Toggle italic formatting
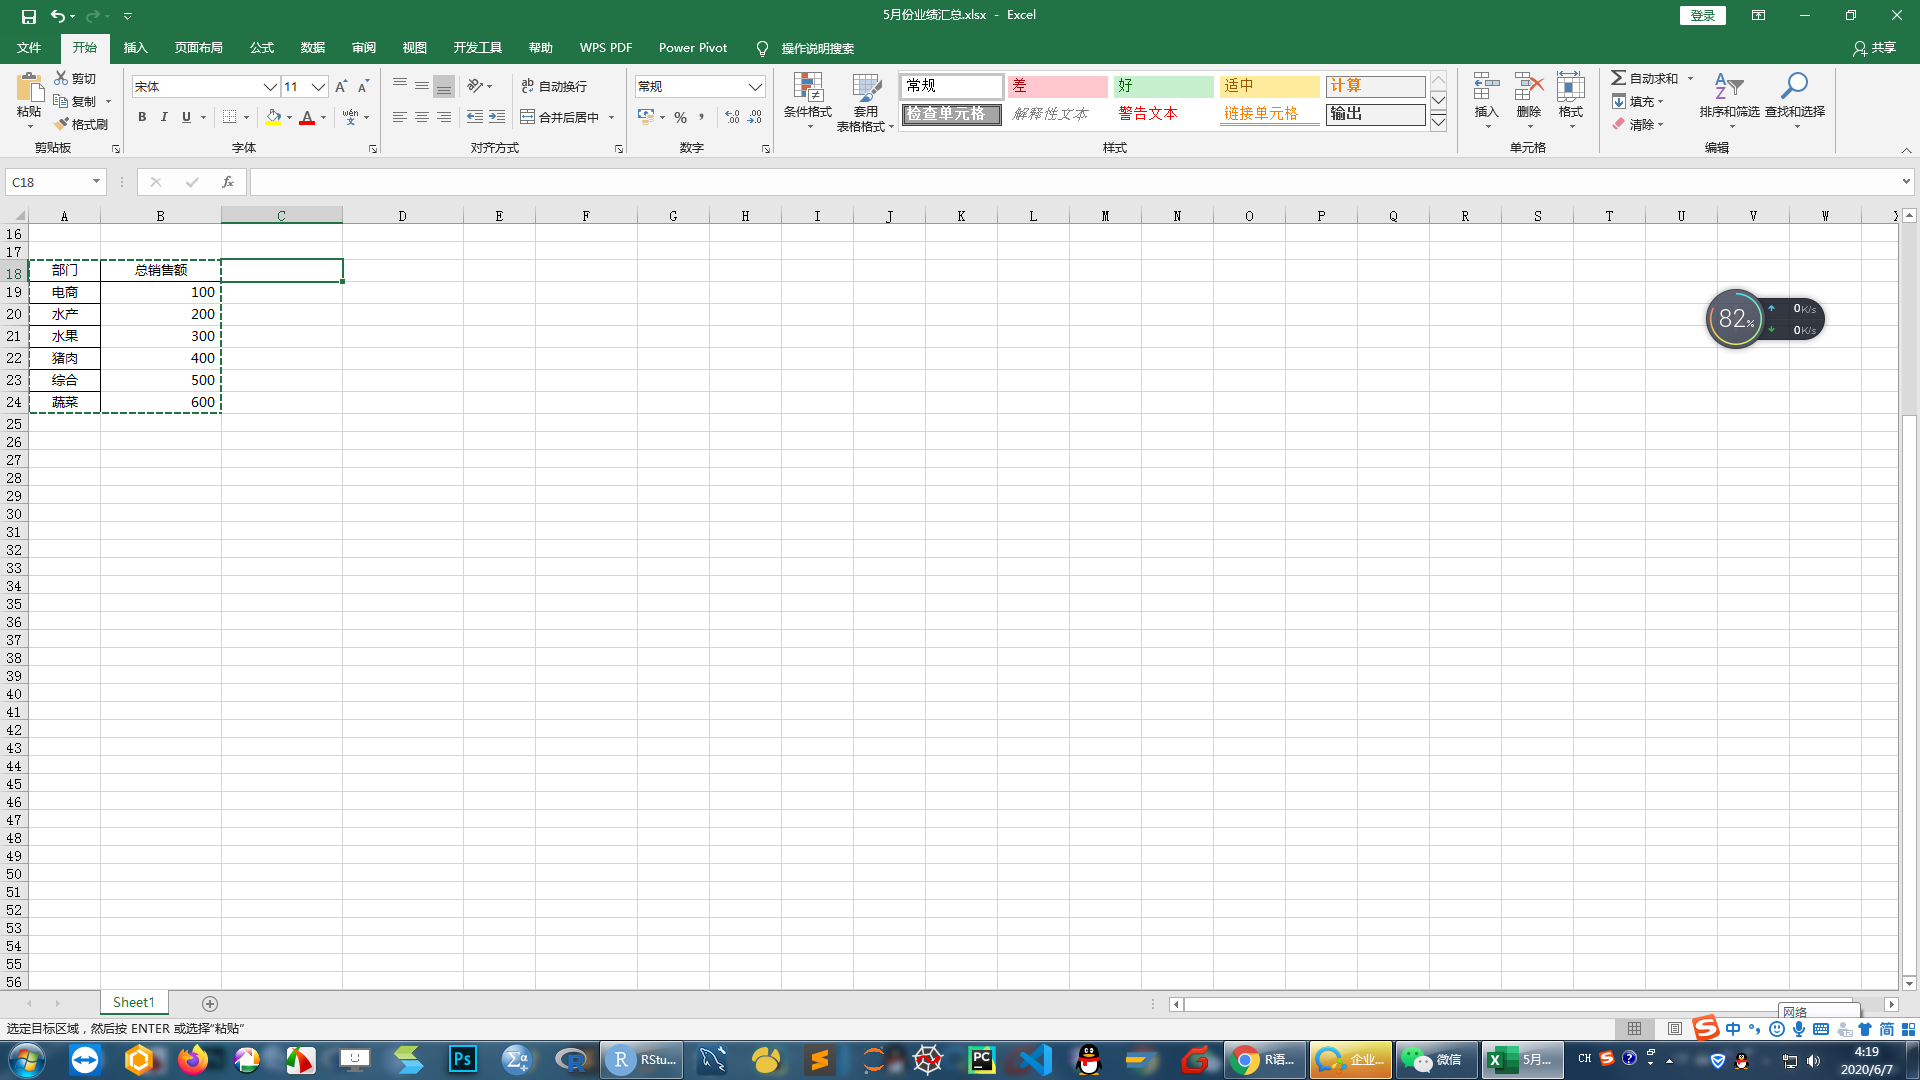 [x=164, y=117]
